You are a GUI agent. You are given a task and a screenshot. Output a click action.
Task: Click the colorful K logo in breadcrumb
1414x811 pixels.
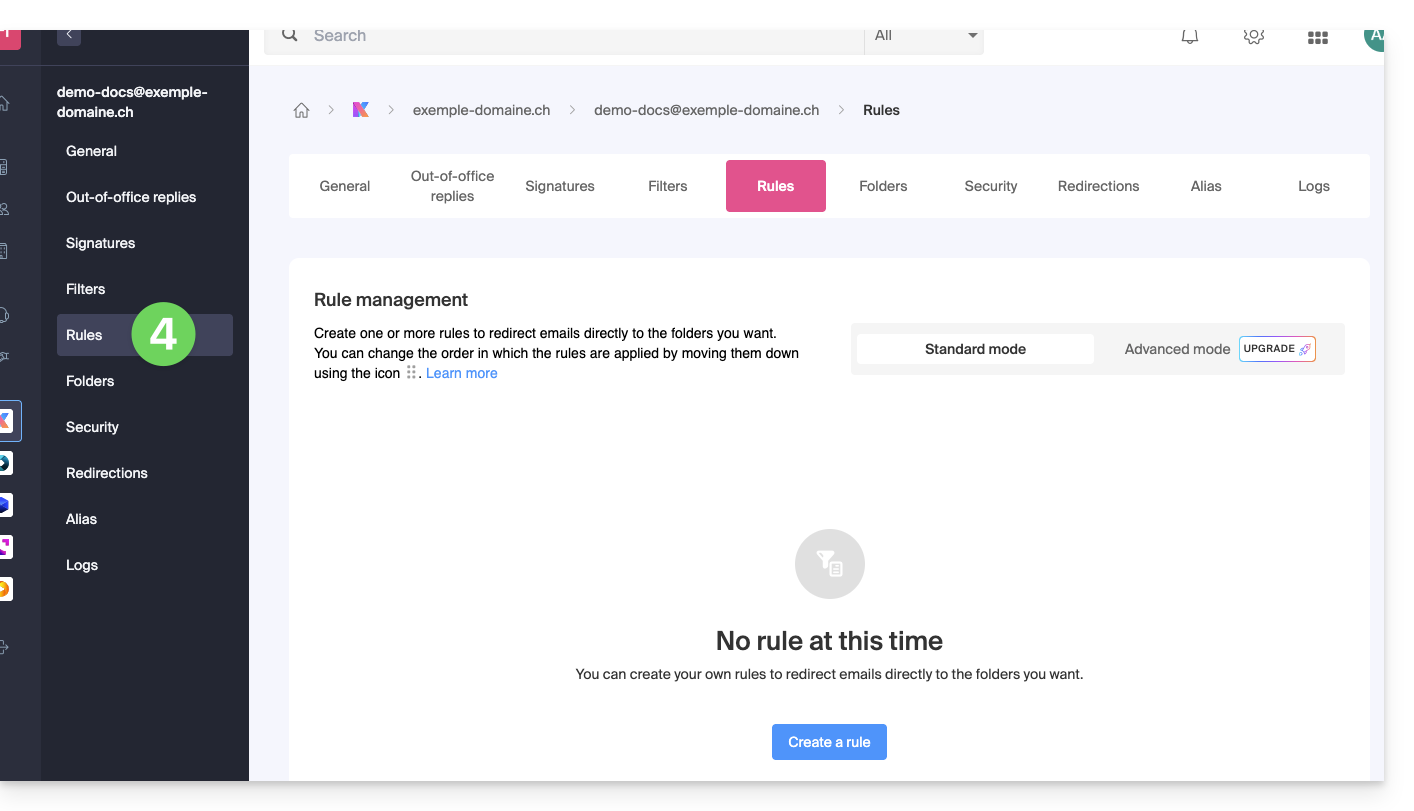(x=361, y=110)
